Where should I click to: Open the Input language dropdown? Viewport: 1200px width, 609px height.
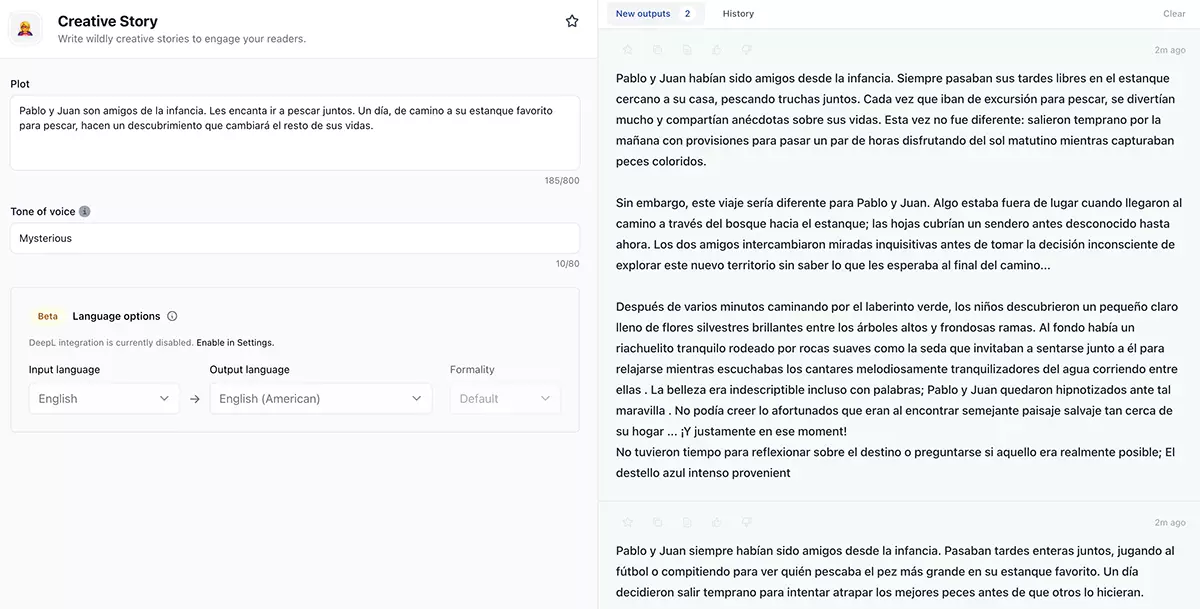pyautogui.click(x=104, y=398)
